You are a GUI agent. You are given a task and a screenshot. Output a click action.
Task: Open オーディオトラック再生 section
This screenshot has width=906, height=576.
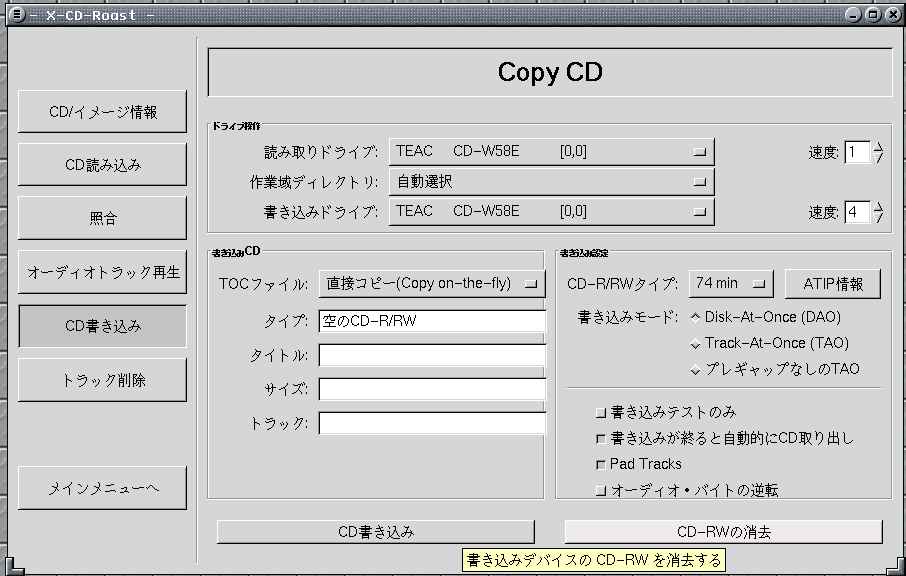102,272
